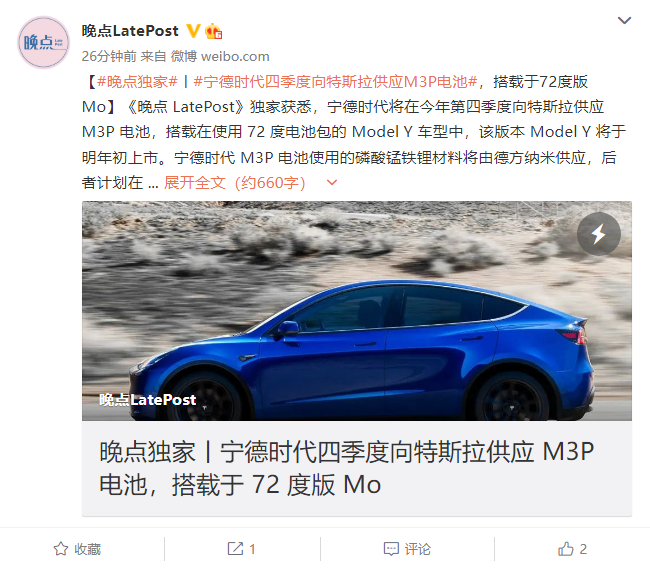Click the repost share icon
The width and height of the screenshot is (650, 570).
coord(235,548)
